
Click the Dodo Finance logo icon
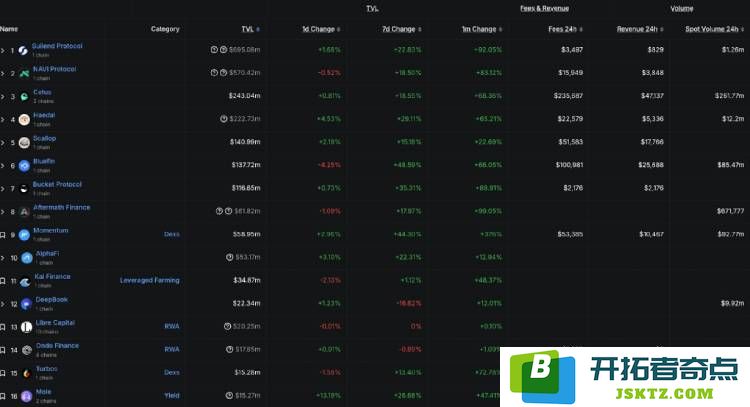click(x=27, y=350)
